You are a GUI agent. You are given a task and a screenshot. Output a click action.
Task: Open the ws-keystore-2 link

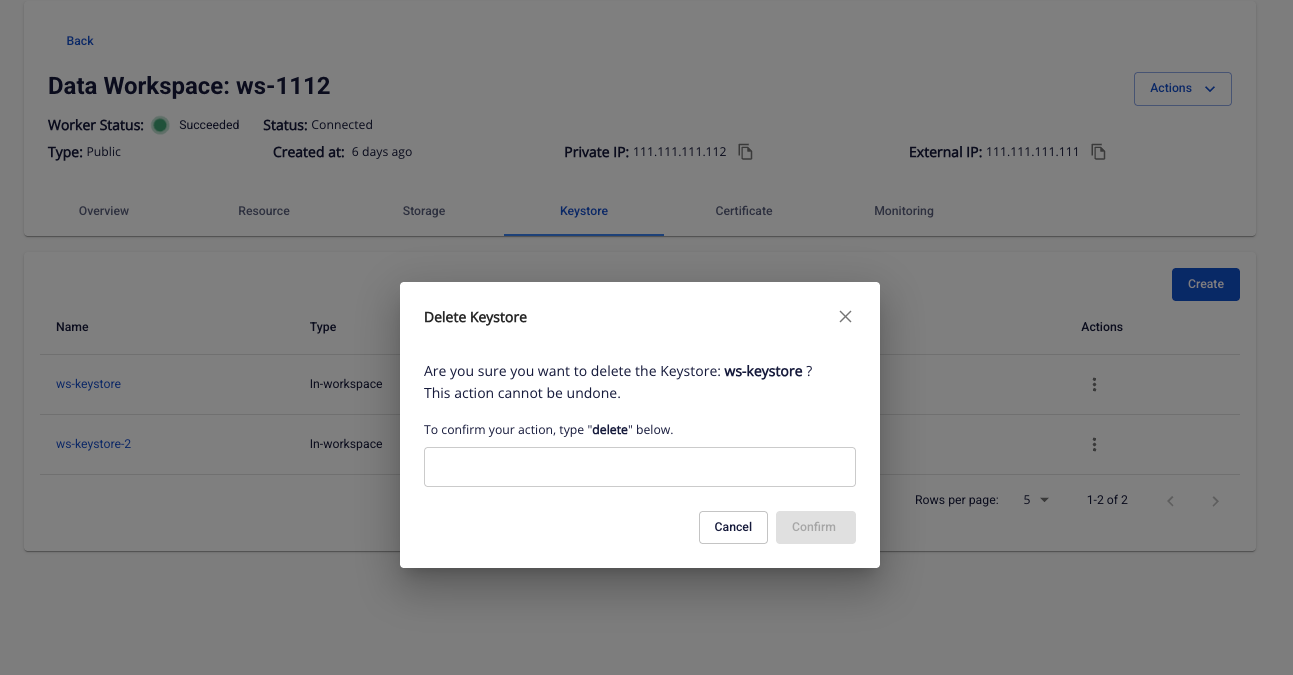tap(93, 444)
